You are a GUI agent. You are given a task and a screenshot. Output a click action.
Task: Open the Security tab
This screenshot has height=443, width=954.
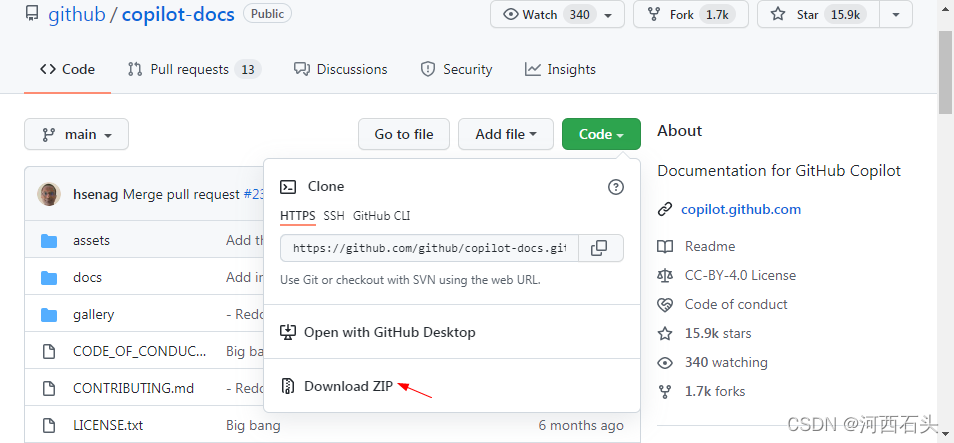[x=456, y=69]
